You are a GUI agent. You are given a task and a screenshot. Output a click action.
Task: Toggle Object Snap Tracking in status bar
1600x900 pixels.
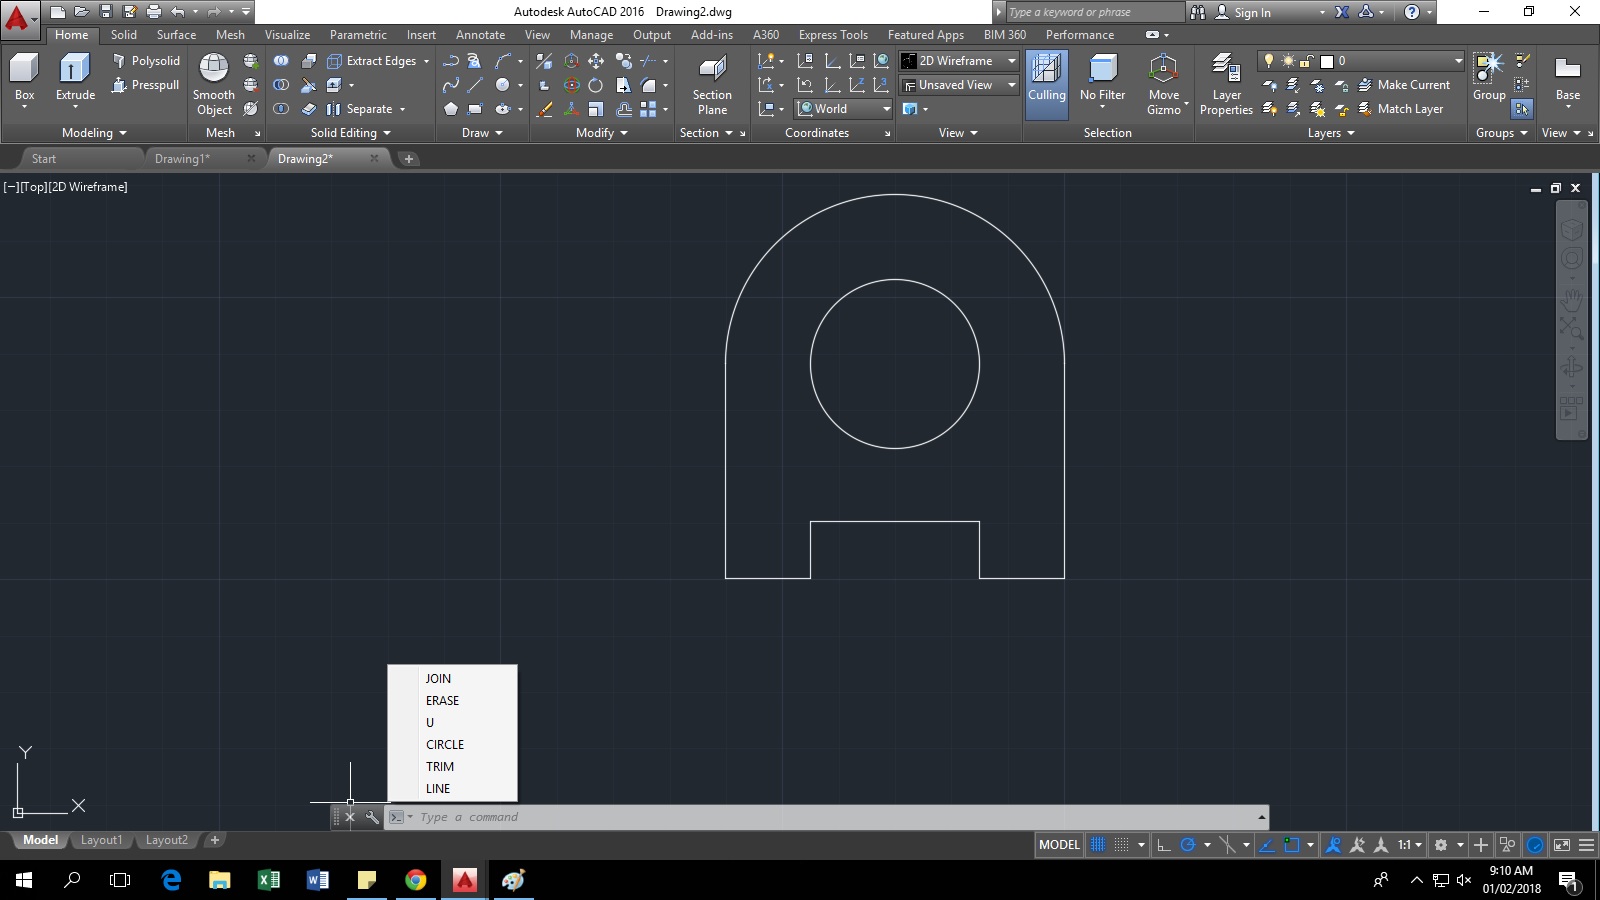(1267, 845)
